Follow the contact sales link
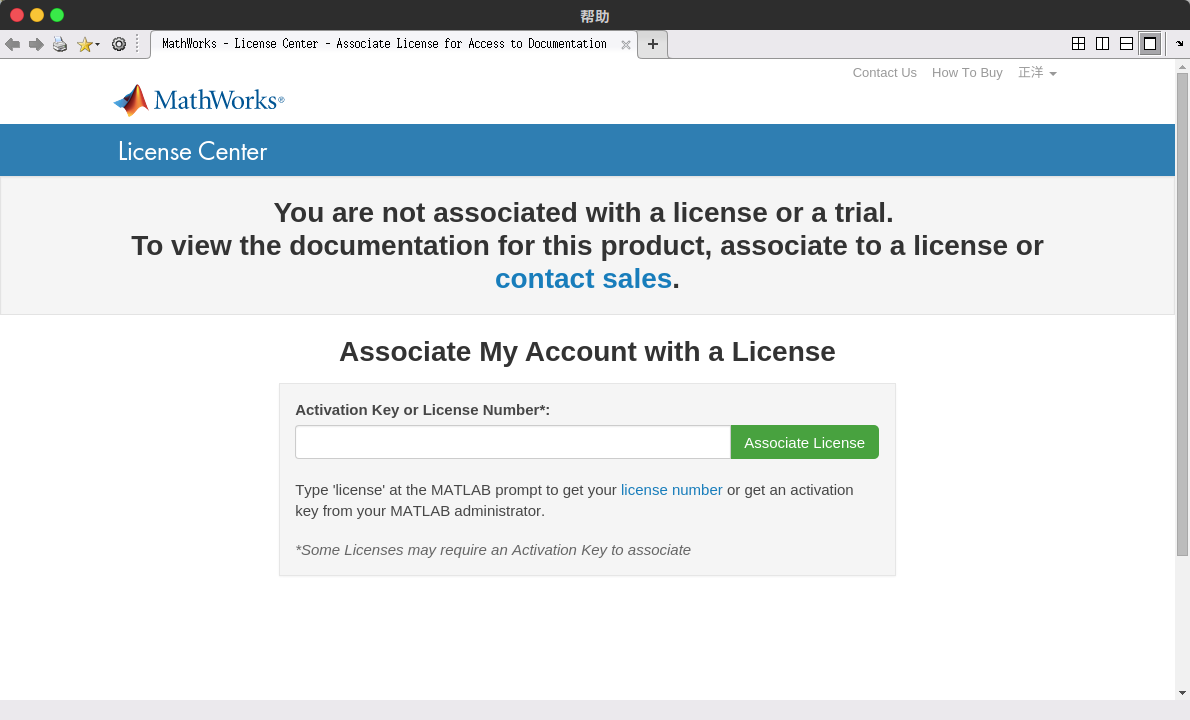This screenshot has height=720, width=1190. click(583, 279)
